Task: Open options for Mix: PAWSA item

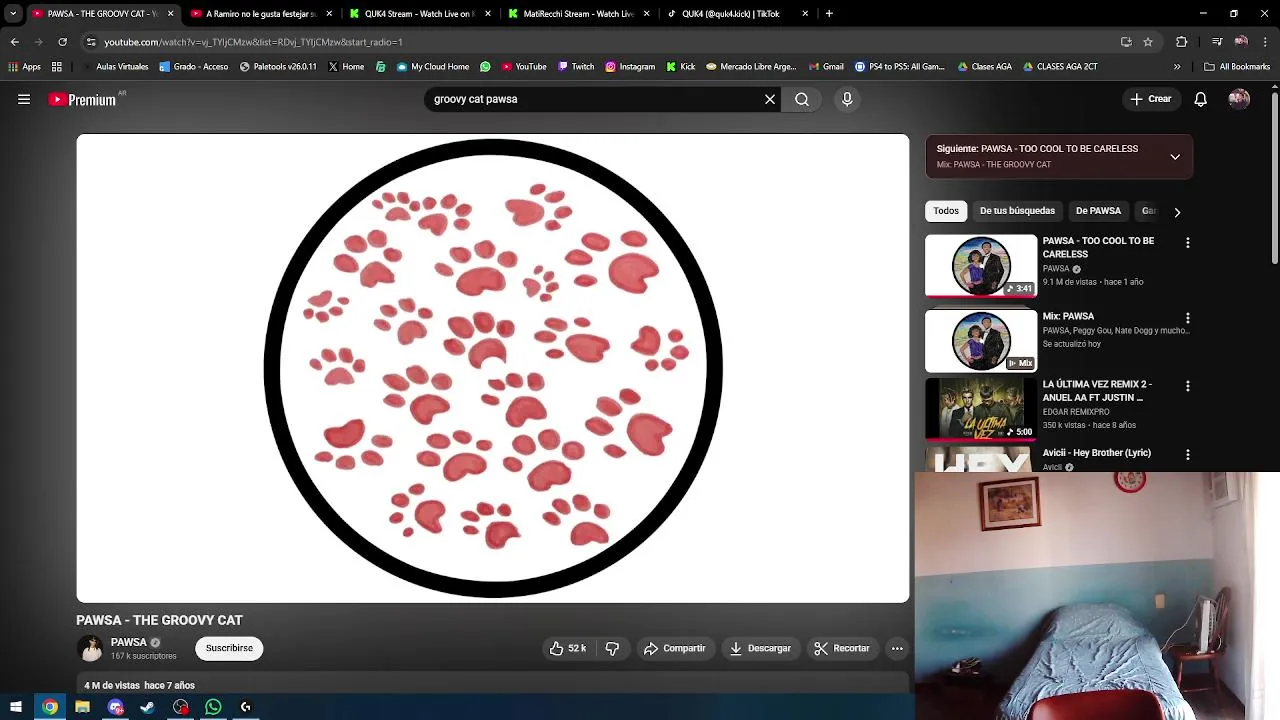Action: pyautogui.click(x=1188, y=318)
